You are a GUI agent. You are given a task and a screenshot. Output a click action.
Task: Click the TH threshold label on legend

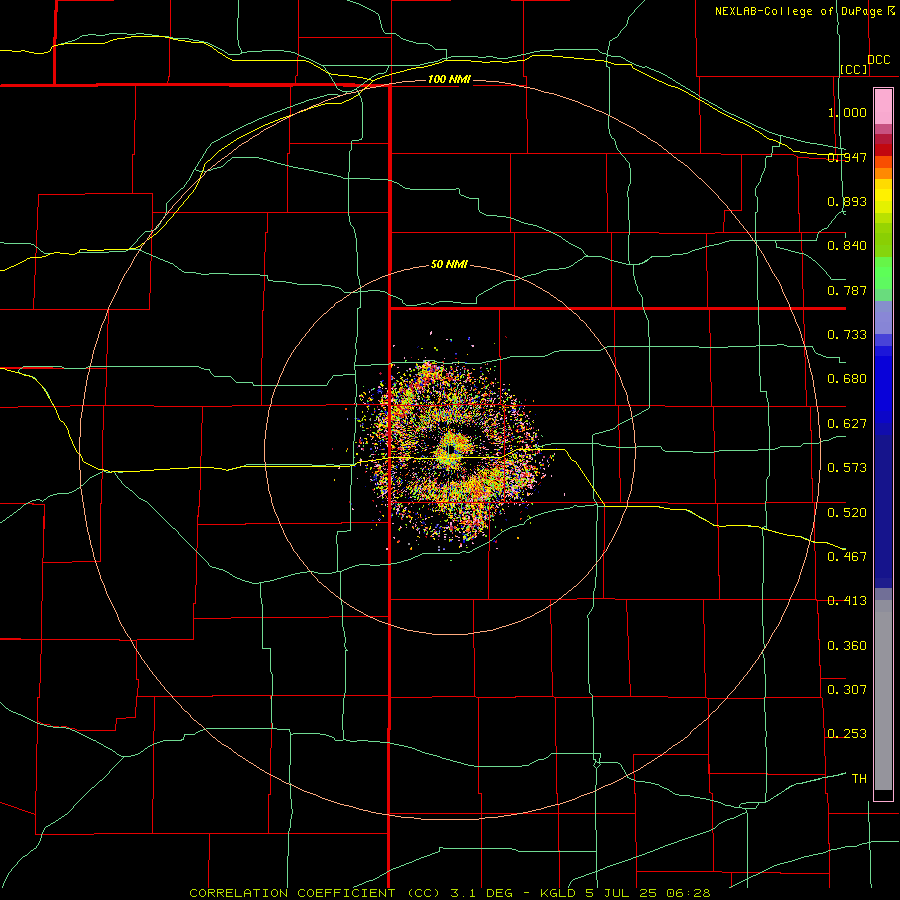(x=859, y=779)
